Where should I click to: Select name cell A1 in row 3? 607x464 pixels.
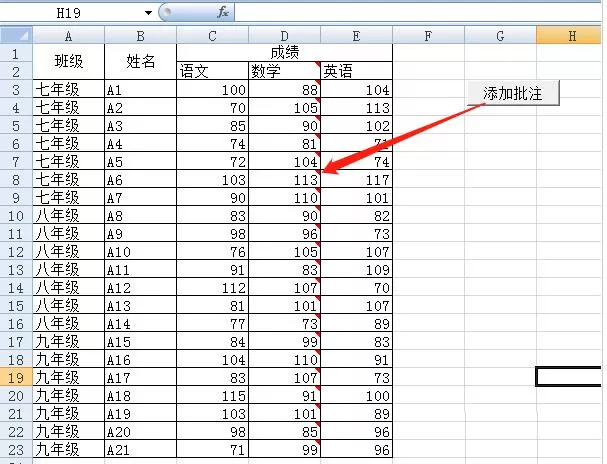[x=141, y=89]
